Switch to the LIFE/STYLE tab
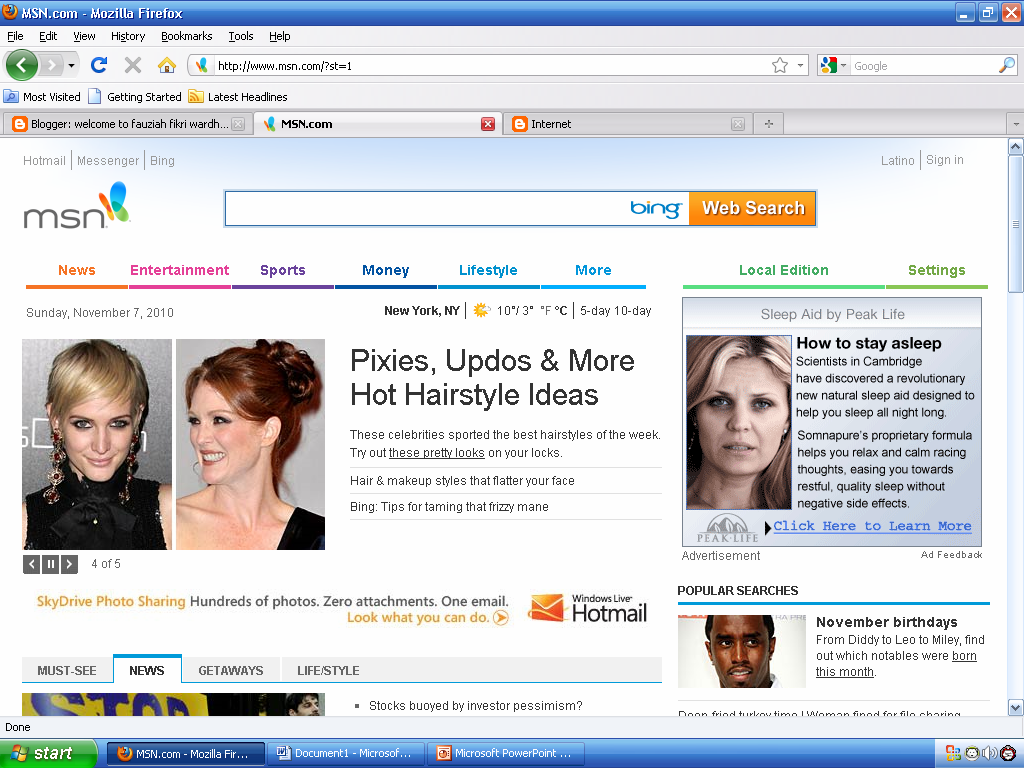The height and width of the screenshot is (768, 1024). point(328,671)
